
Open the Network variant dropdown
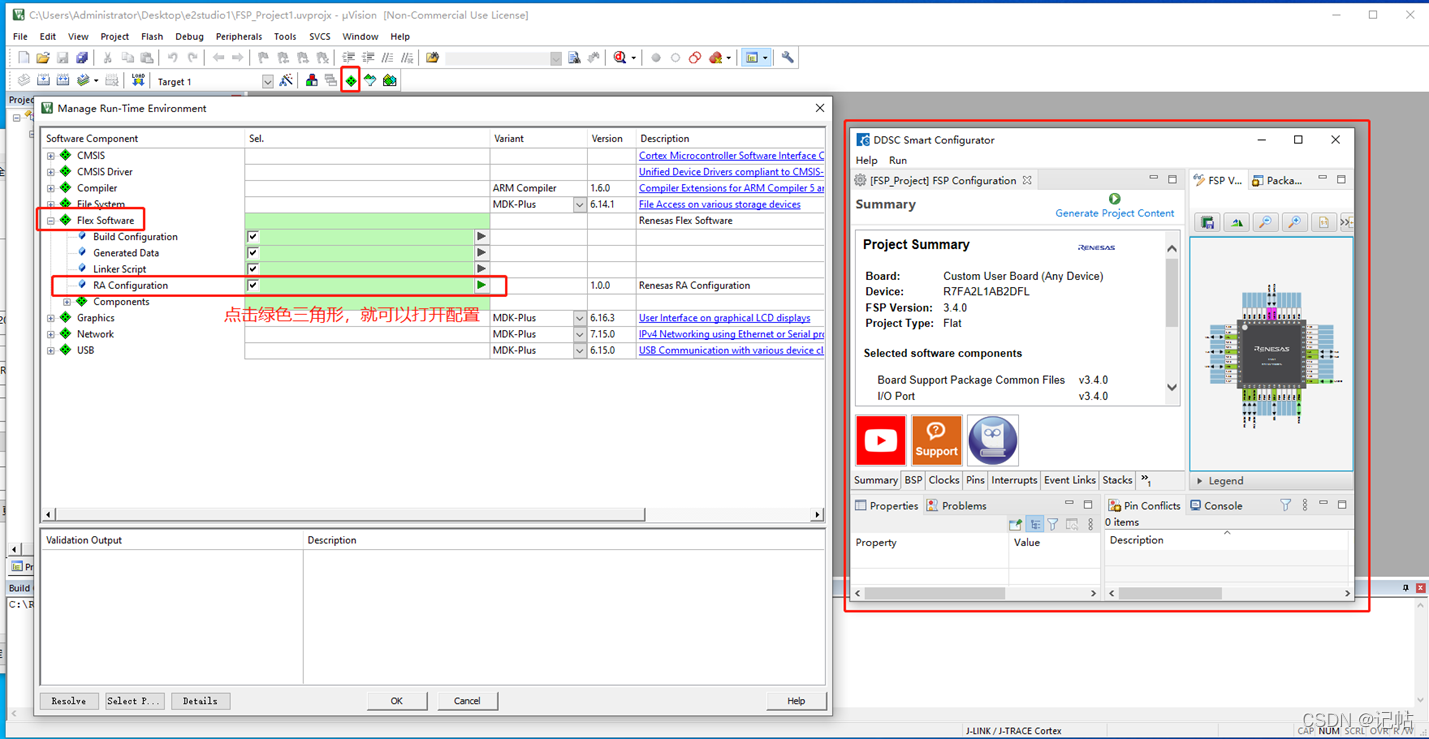(579, 334)
